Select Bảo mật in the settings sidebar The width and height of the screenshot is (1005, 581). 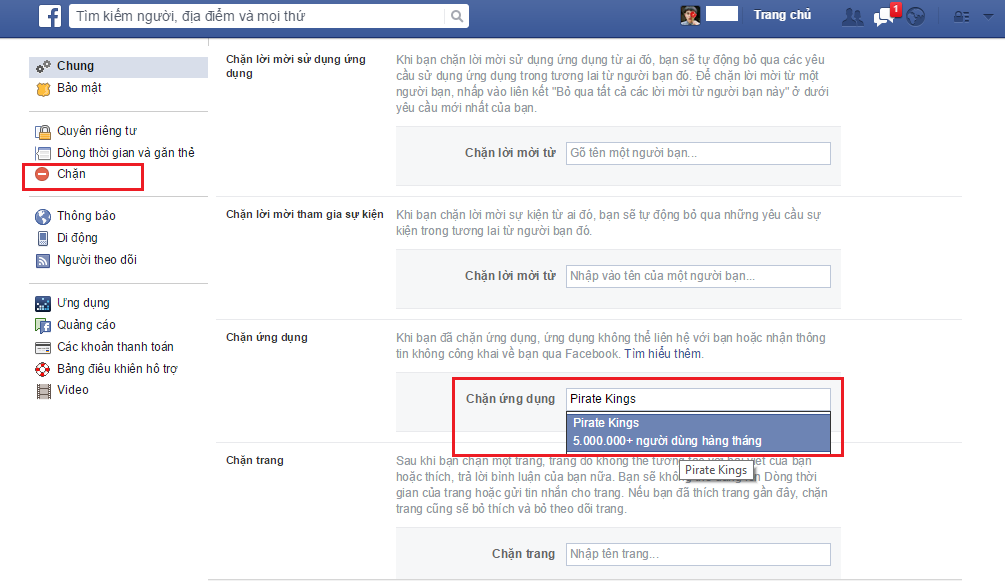[79, 88]
